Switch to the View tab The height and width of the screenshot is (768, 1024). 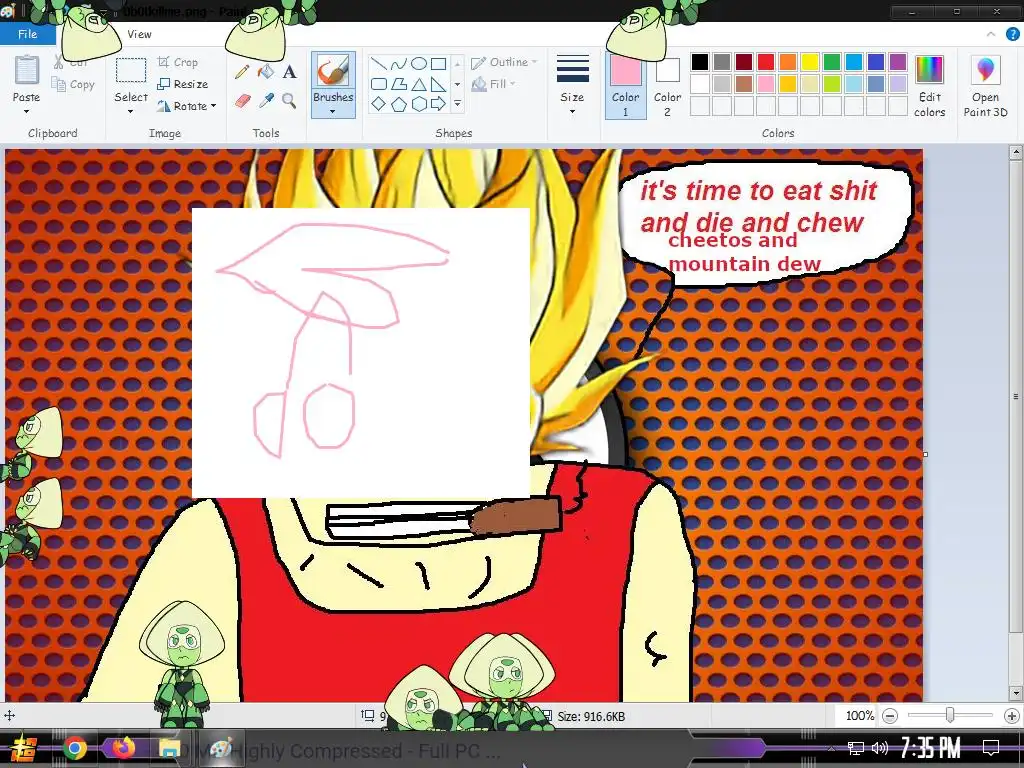click(139, 34)
